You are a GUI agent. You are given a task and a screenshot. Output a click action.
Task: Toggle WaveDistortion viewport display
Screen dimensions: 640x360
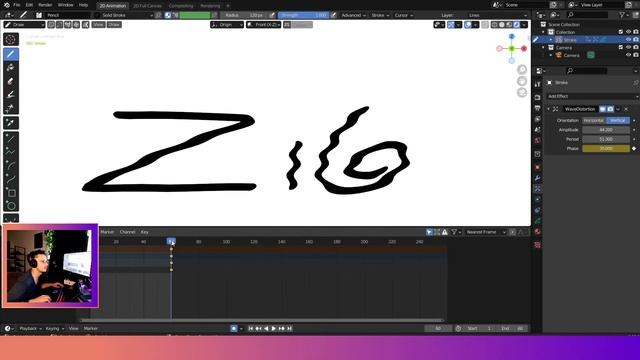coord(602,109)
